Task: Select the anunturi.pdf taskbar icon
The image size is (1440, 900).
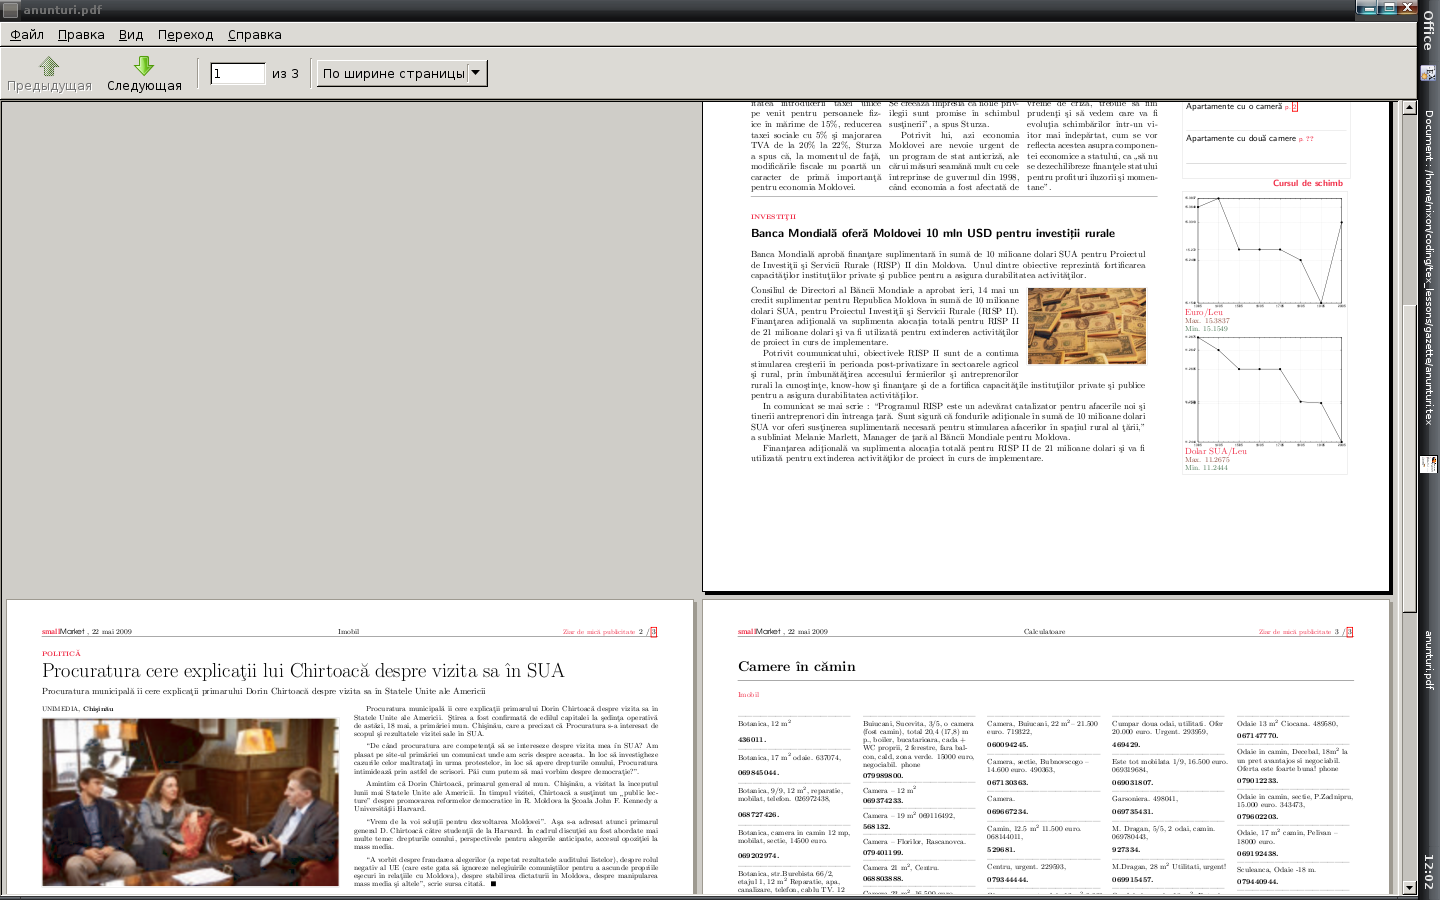Action: (1428, 465)
